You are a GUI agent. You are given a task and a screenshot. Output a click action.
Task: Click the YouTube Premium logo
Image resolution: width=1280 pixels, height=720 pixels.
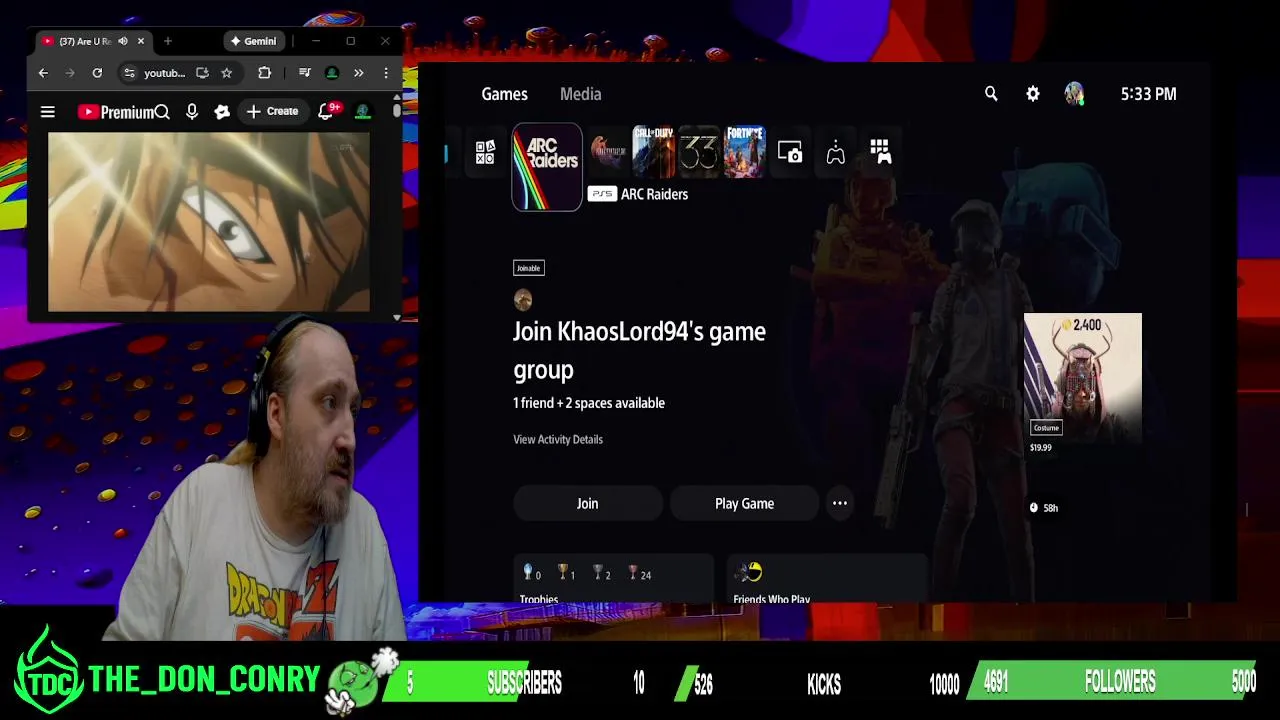coord(115,112)
